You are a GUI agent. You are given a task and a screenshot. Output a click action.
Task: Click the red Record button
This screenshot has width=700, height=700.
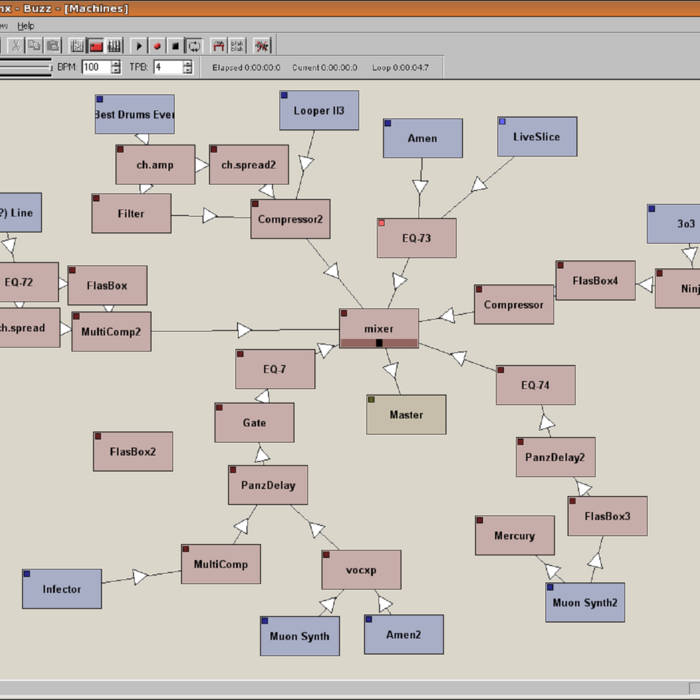[157, 46]
